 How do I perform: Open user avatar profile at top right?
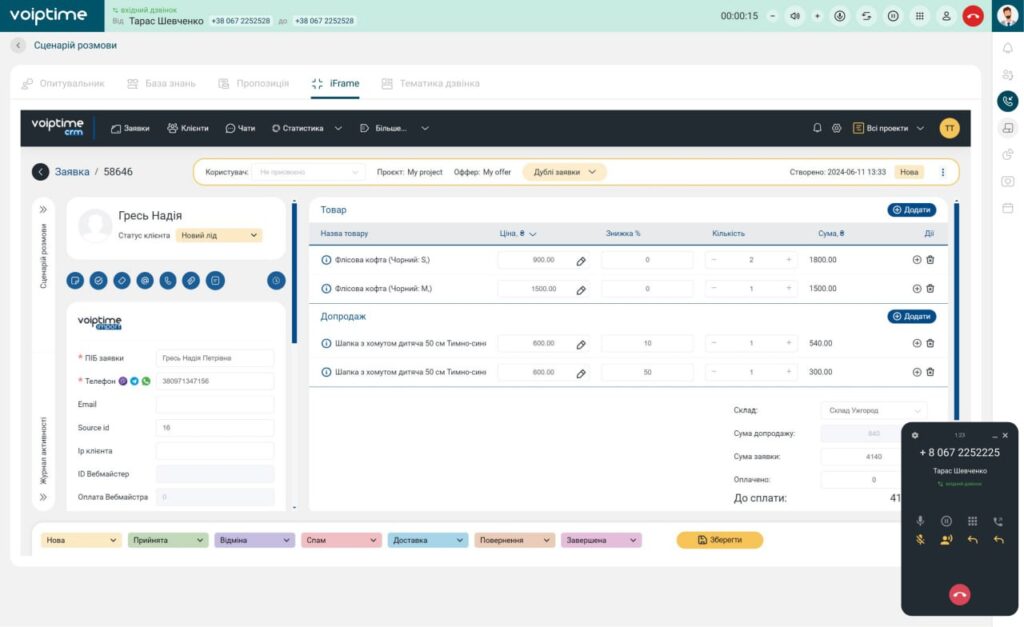point(1007,16)
